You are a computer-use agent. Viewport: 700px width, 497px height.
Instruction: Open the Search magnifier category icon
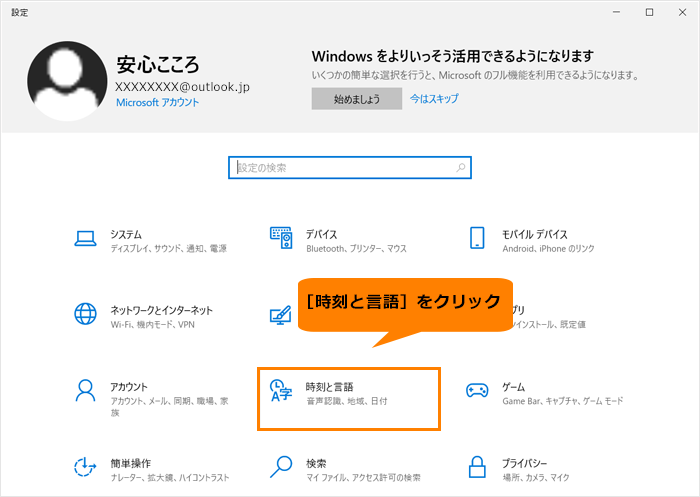[x=281, y=467]
